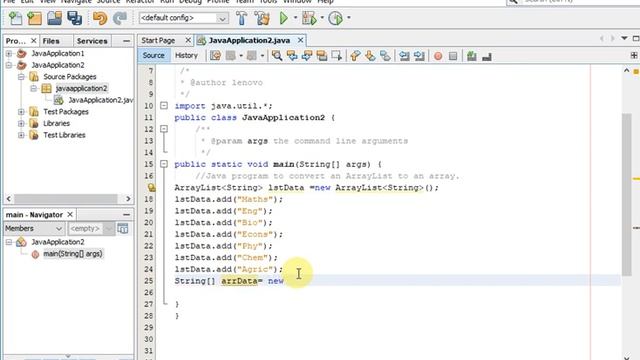Click the Debug Project icon
This screenshot has width=640, height=360.
coord(309,18)
